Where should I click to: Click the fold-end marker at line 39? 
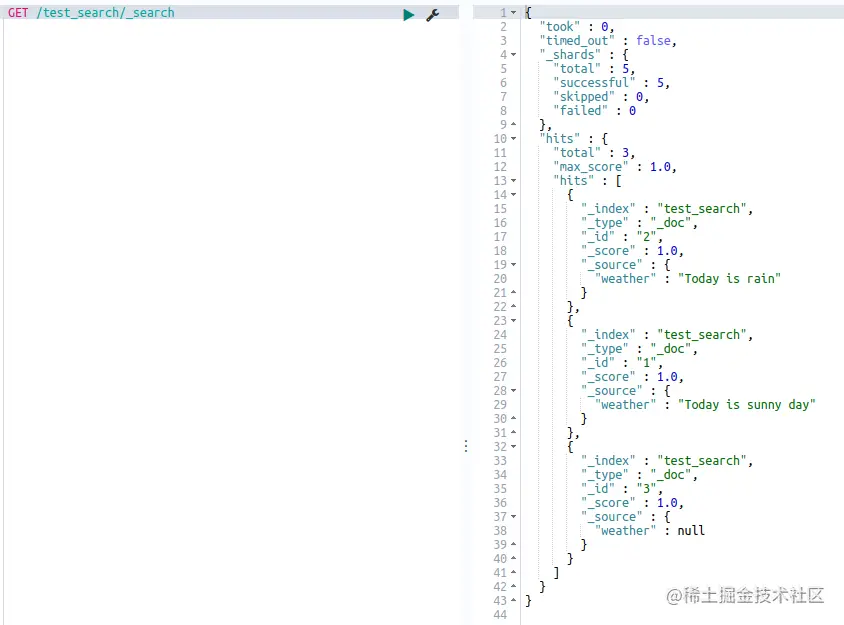(514, 544)
